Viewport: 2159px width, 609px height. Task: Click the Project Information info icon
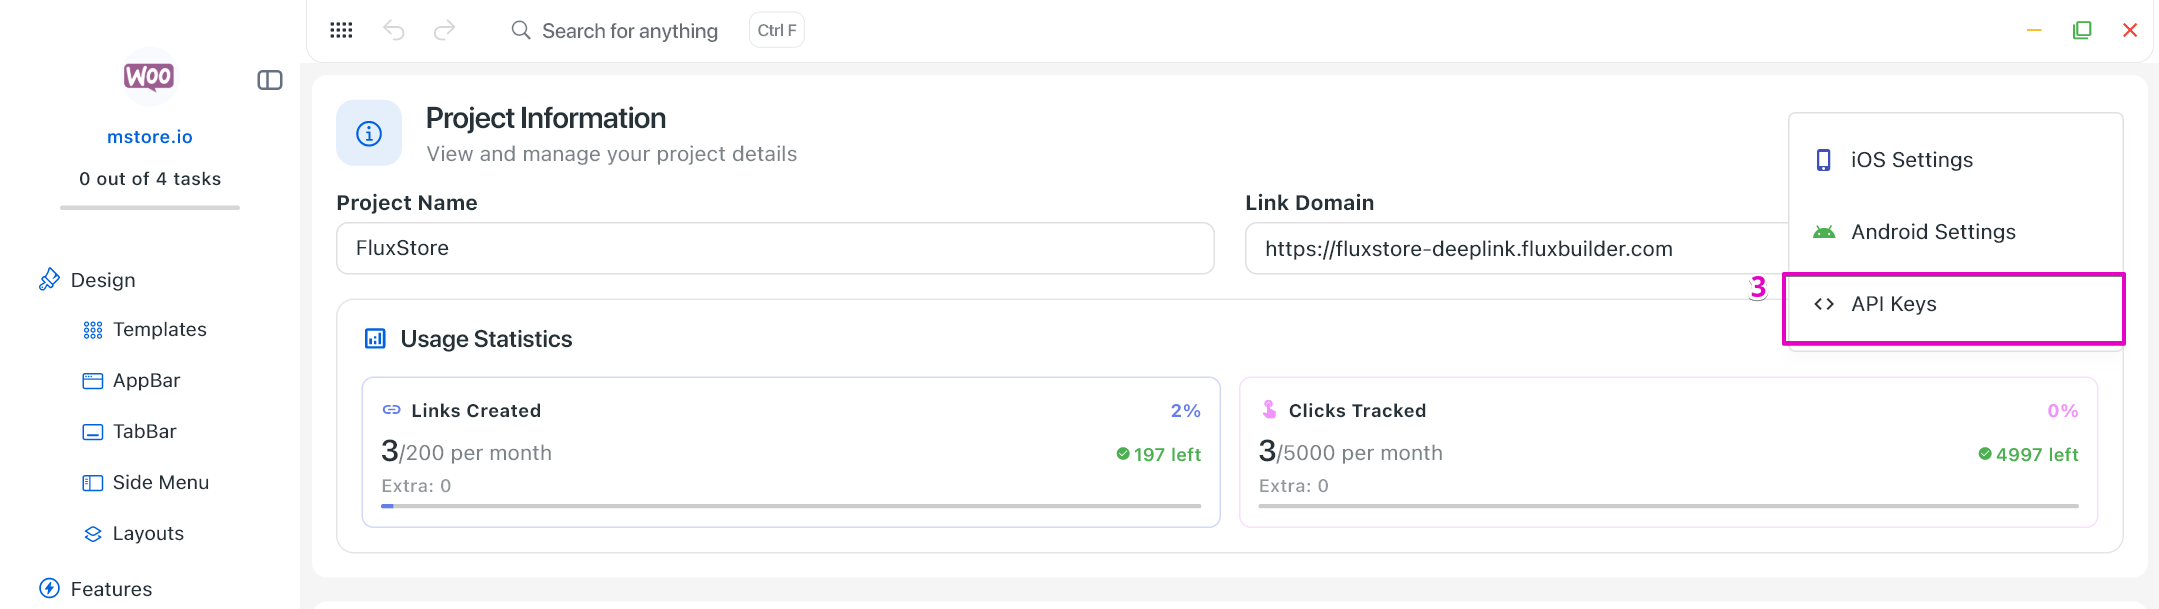click(369, 133)
